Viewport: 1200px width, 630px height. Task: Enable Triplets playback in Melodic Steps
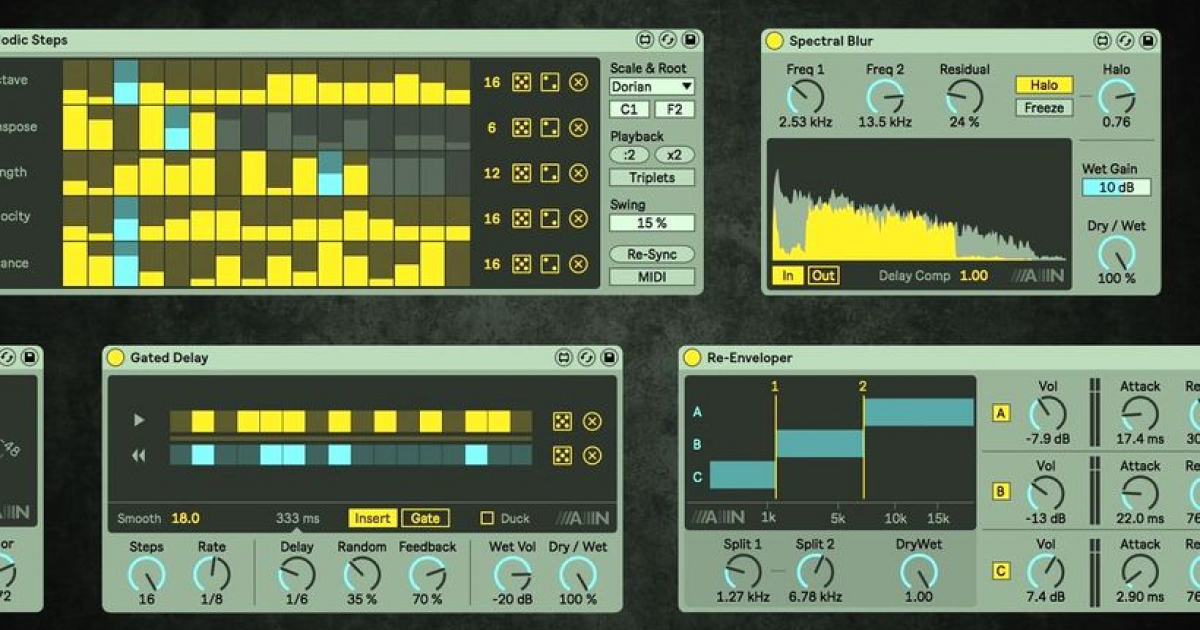(651, 177)
